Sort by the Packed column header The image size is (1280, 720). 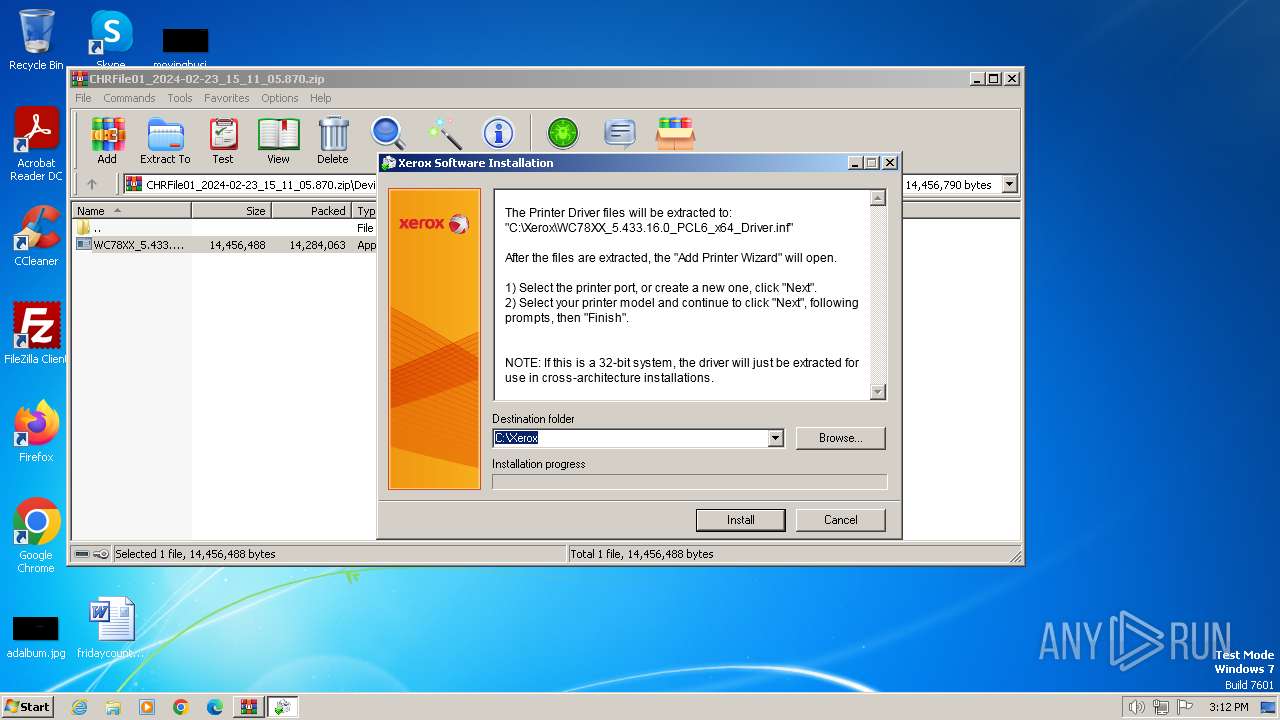click(312, 210)
